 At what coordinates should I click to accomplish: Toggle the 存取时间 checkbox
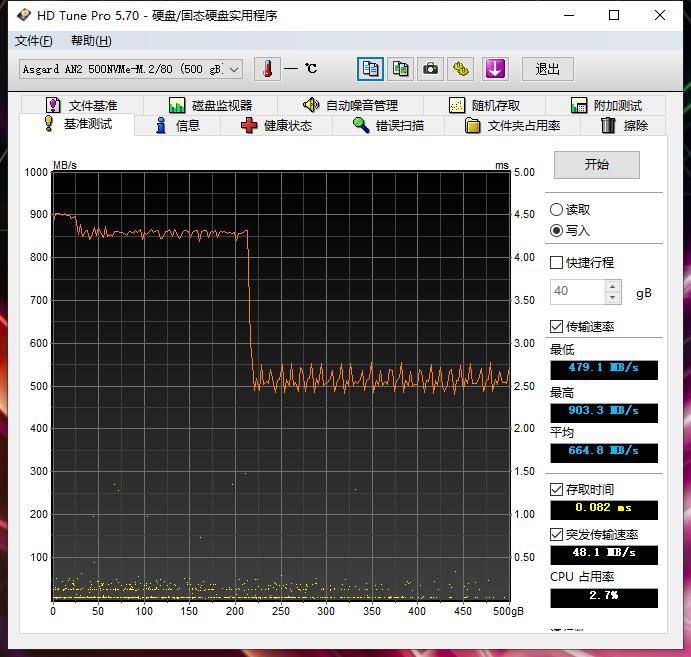pos(557,489)
